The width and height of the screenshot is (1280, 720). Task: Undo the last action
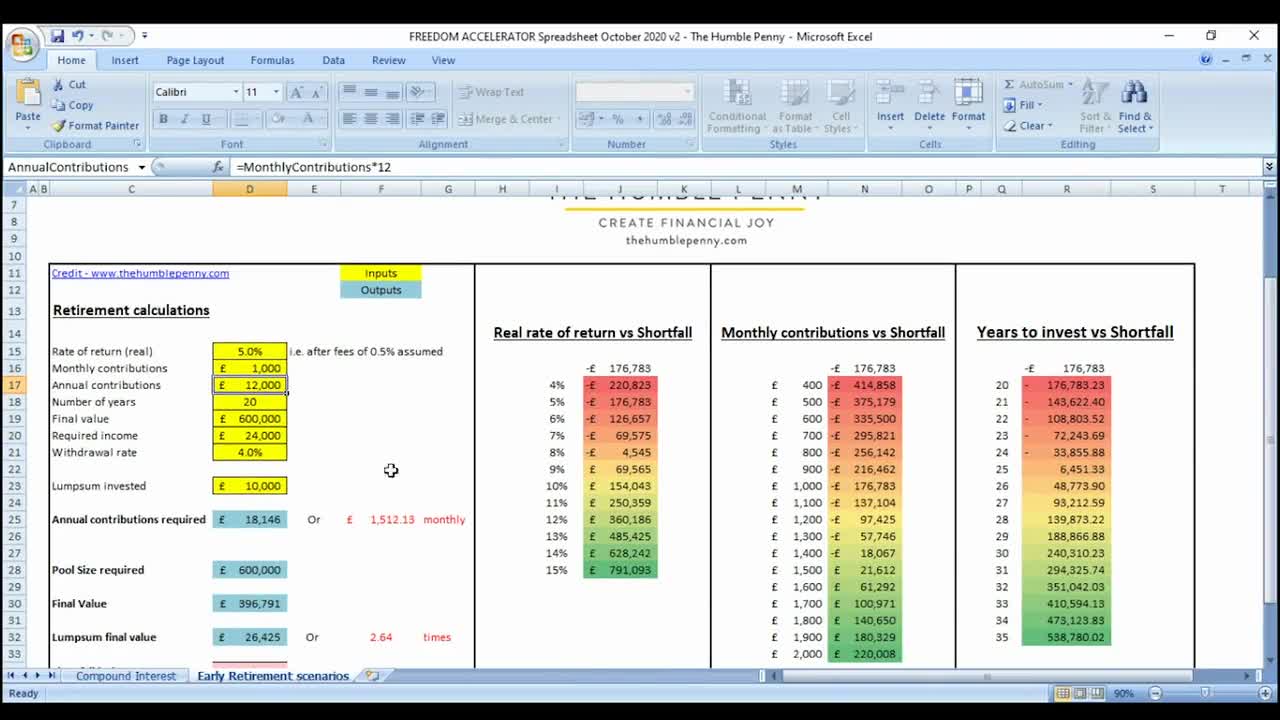(79, 36)
